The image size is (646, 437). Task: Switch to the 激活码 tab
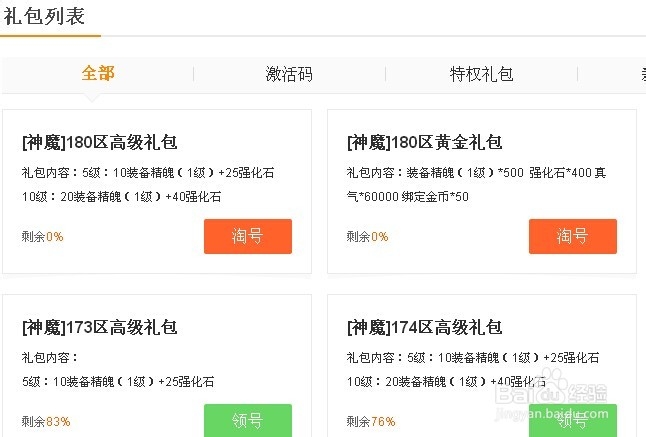[289, 74]
